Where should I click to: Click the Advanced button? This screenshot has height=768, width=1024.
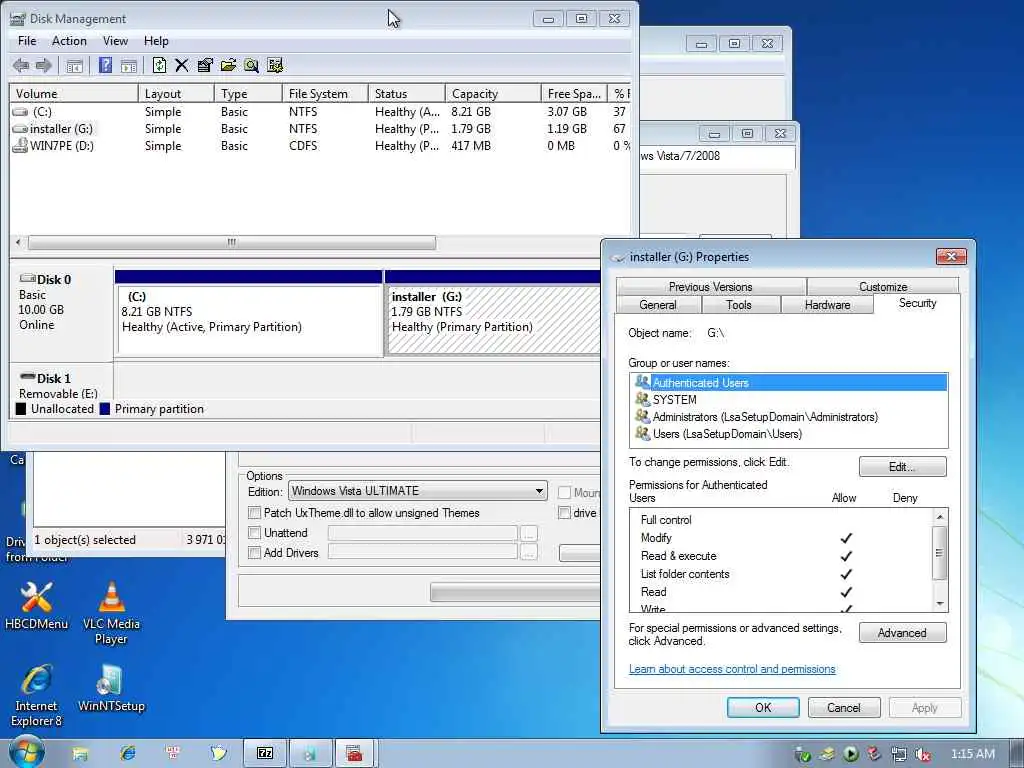903,633
